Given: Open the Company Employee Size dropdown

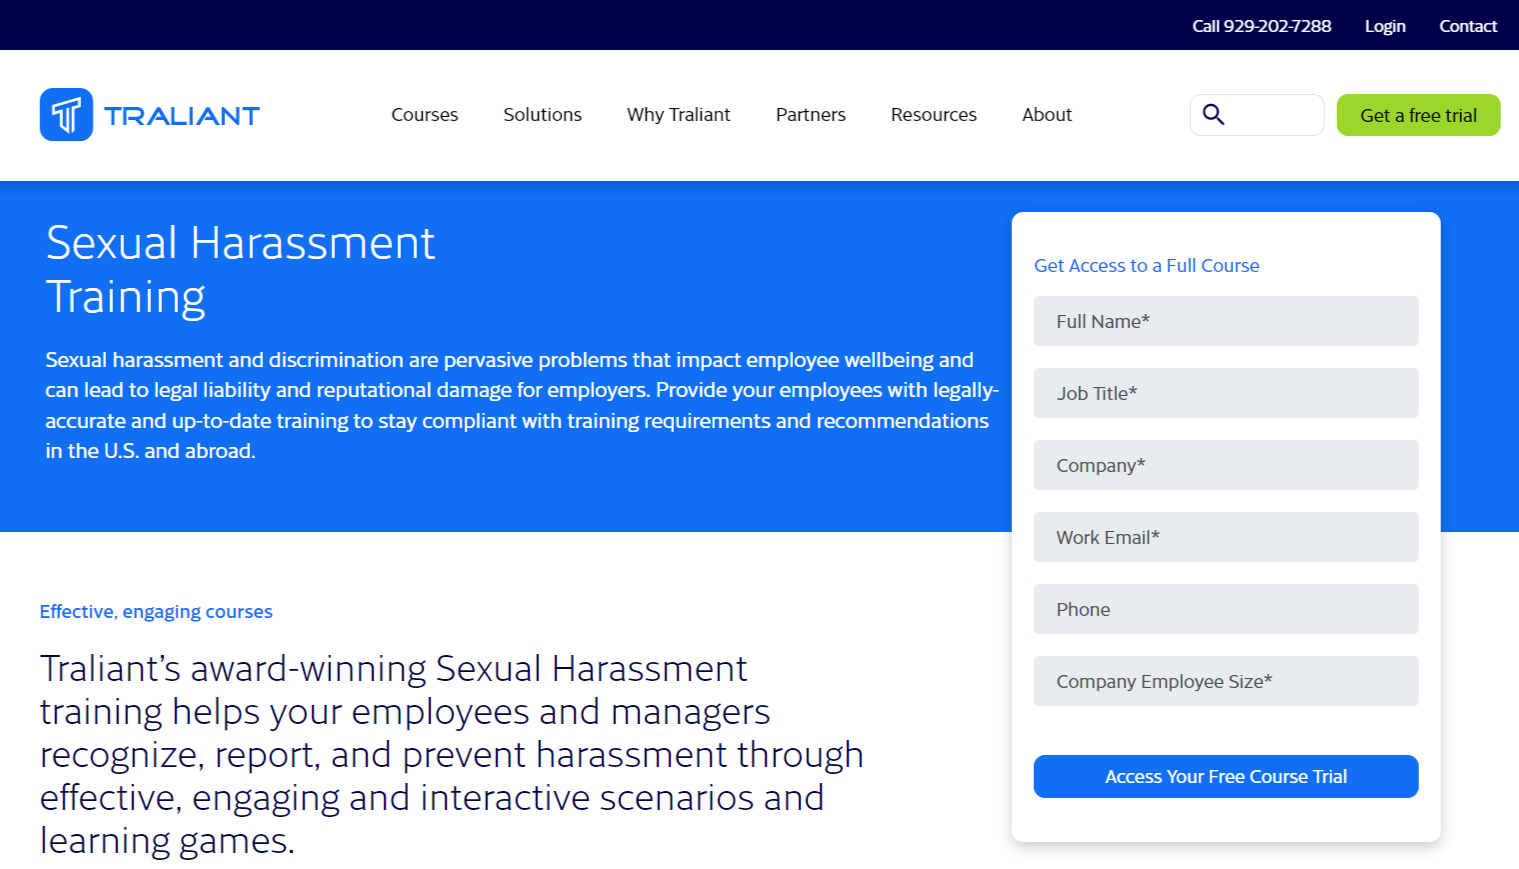Looking at the screenshot, I should coord(1226,681).
